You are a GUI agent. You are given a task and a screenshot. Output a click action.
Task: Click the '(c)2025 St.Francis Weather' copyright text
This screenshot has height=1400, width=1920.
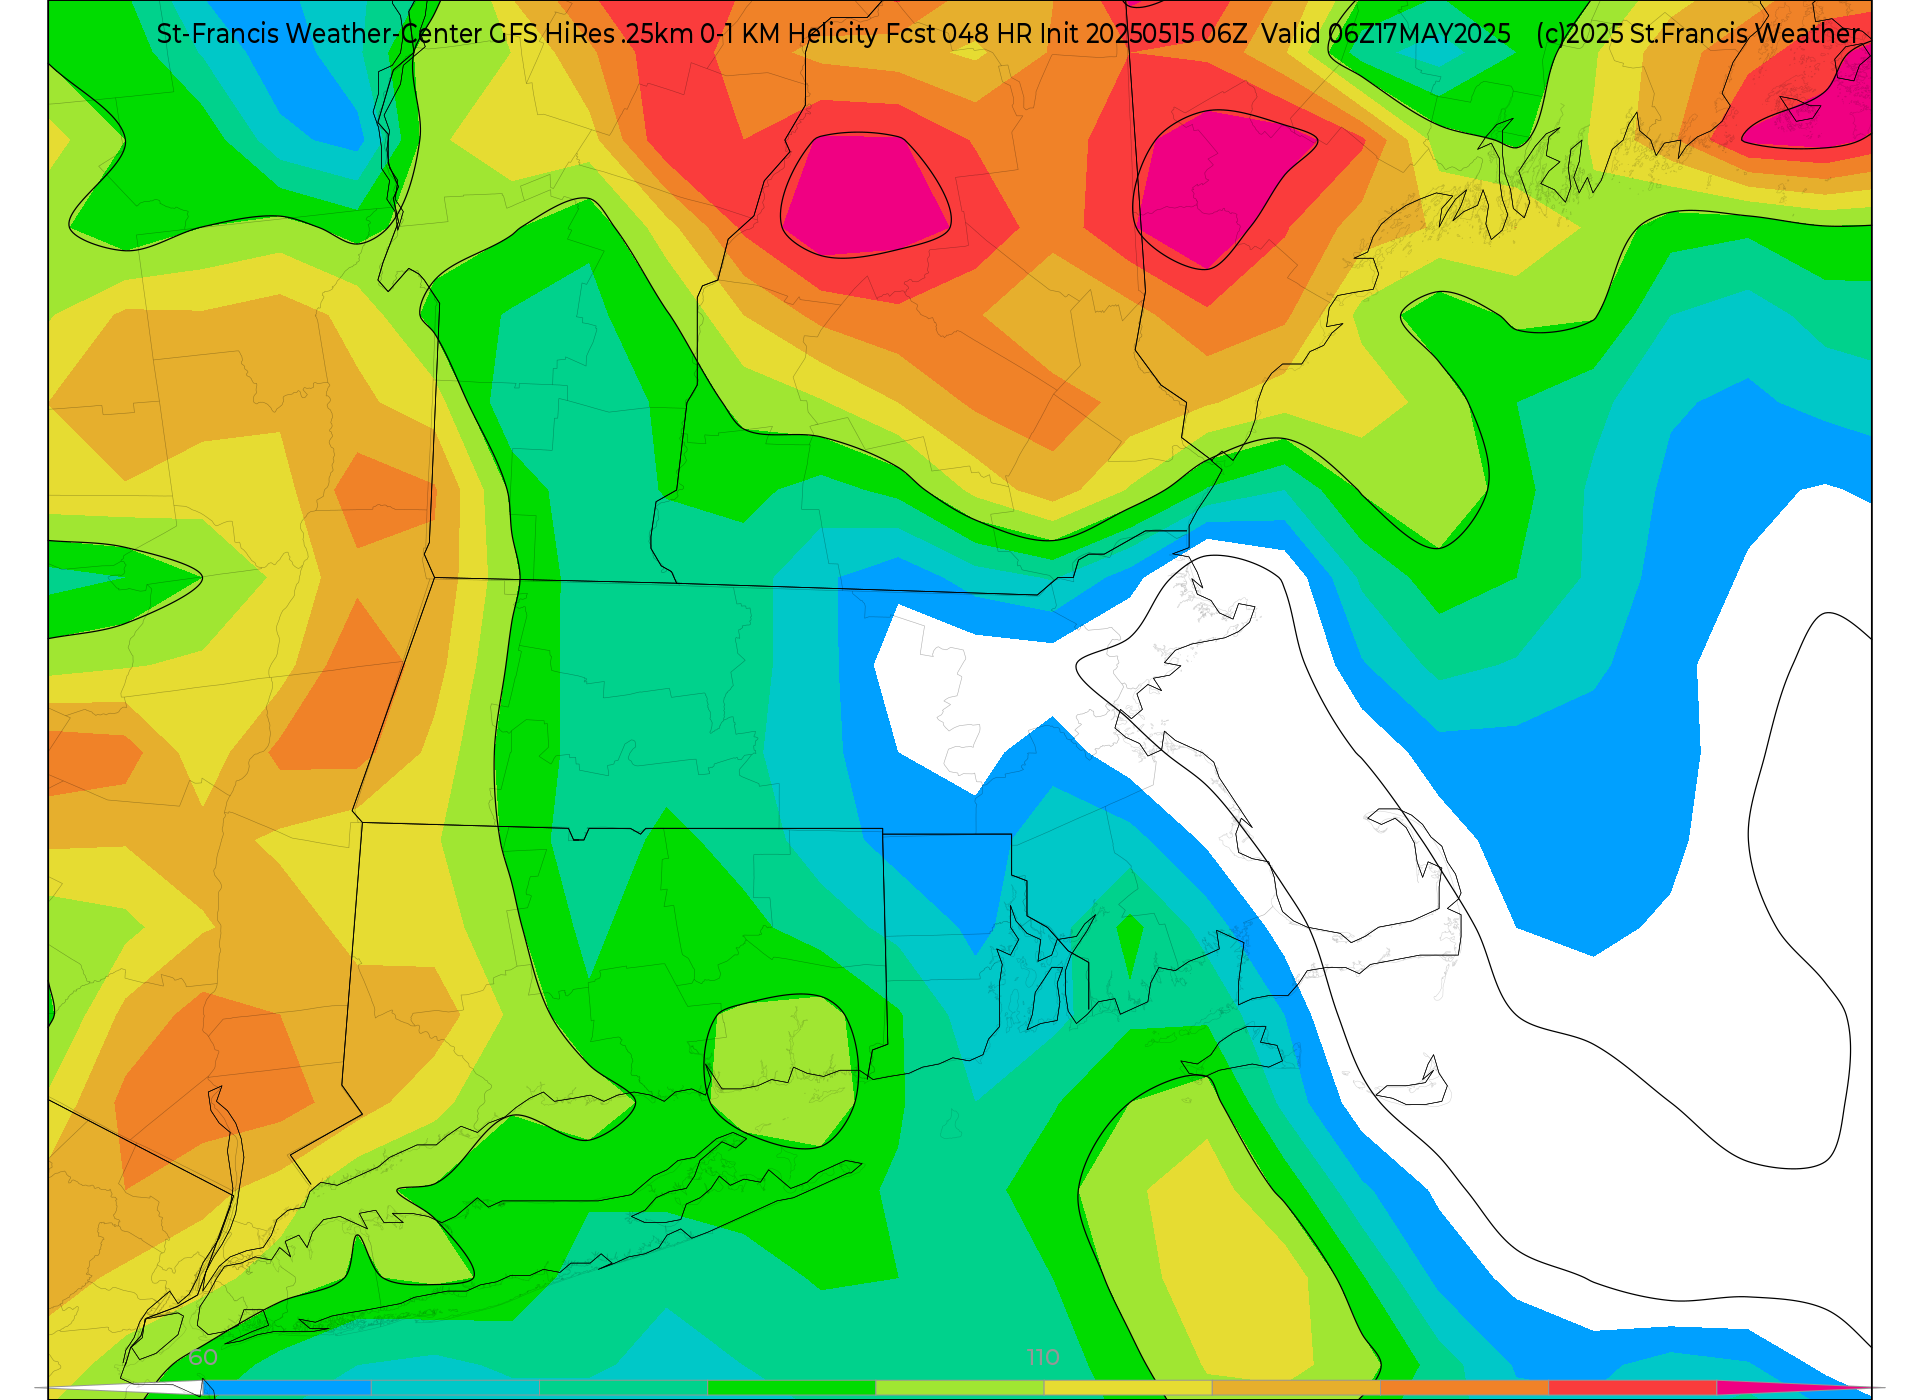click(x=1698, y=34)
